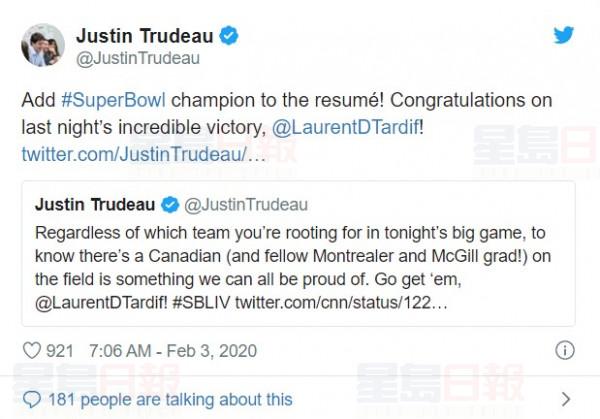The height and width of the screenshot is (419, 600).
Task: Click the info circle icon
Action: coord(565,351)
